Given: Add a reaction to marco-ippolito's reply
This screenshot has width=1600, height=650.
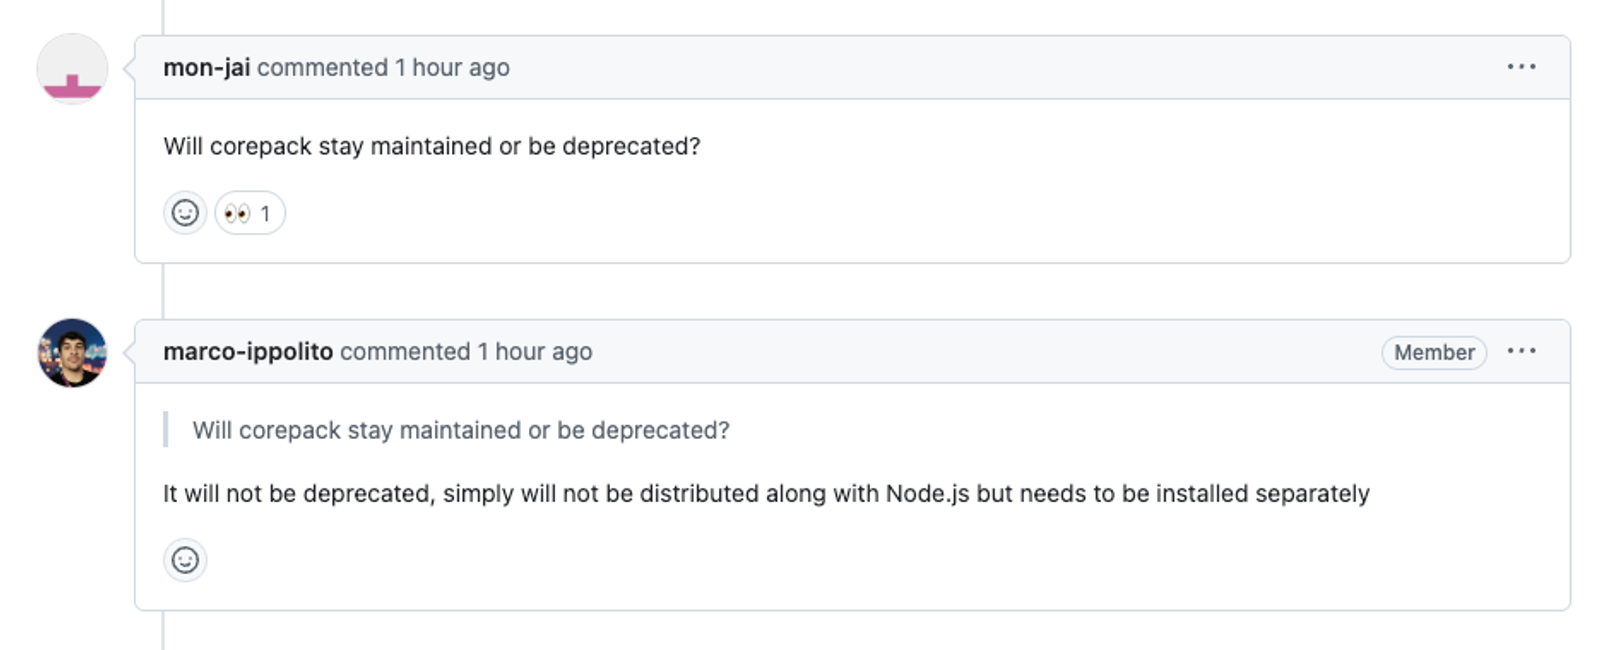Looking at the screenshot, I should (185, 560).
